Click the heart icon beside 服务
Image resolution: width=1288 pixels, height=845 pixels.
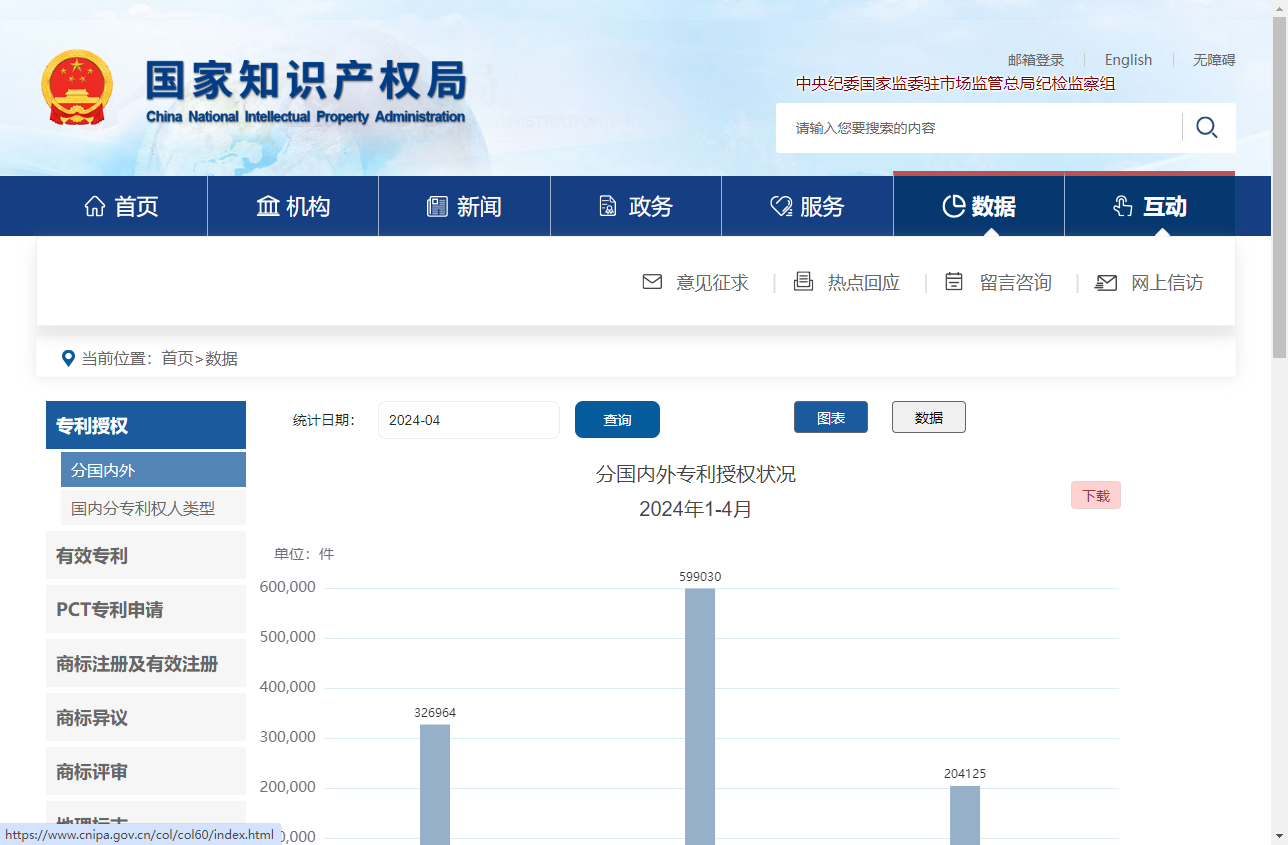click(x=781, y=207)
